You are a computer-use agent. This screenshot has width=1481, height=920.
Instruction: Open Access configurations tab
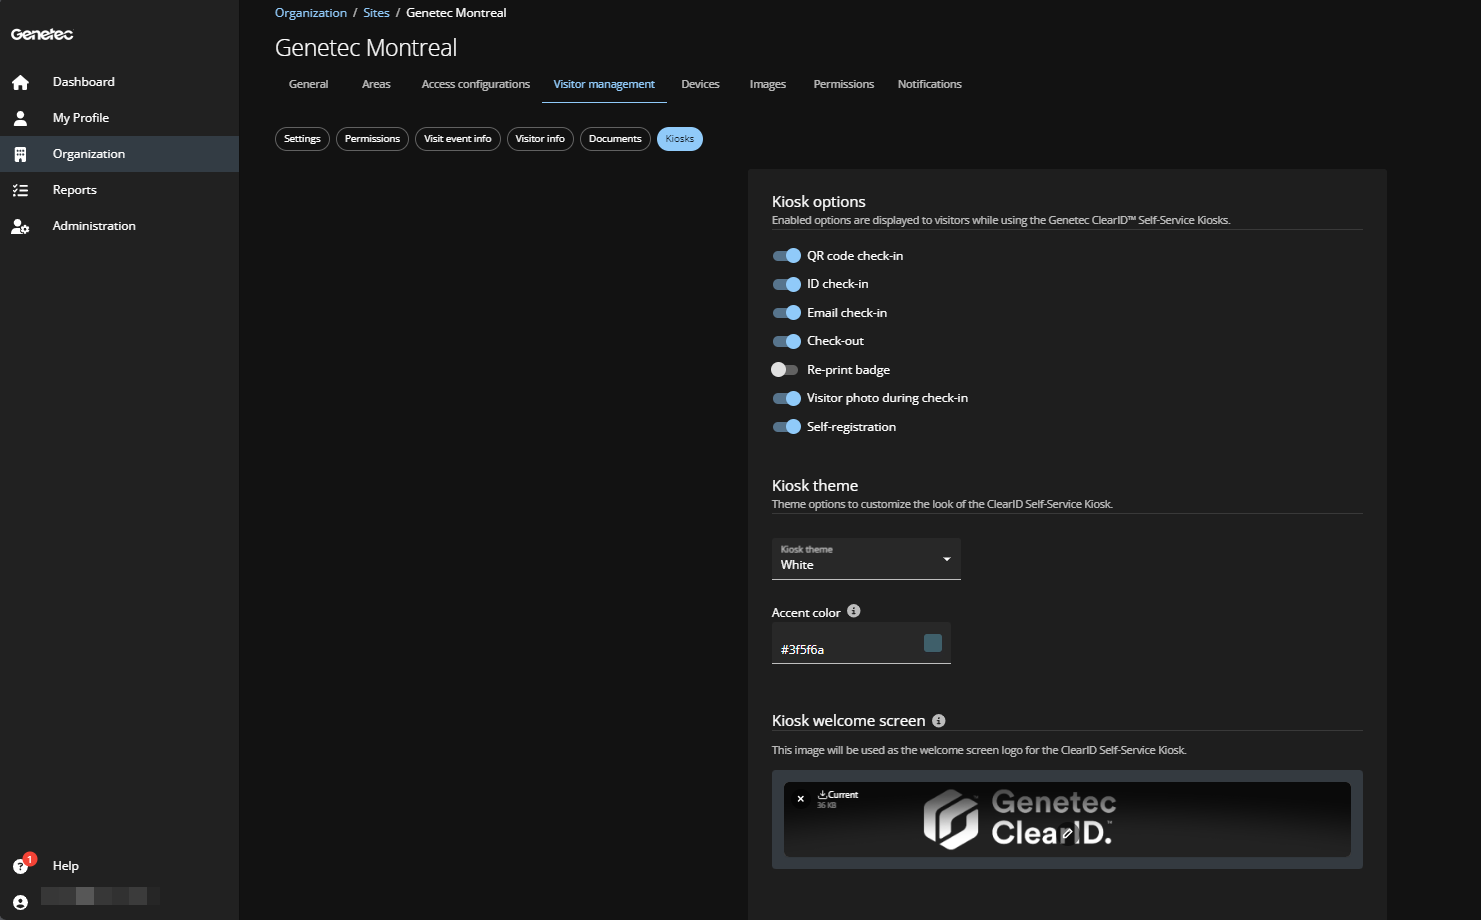pyautogui.click(x=476, y=84)
